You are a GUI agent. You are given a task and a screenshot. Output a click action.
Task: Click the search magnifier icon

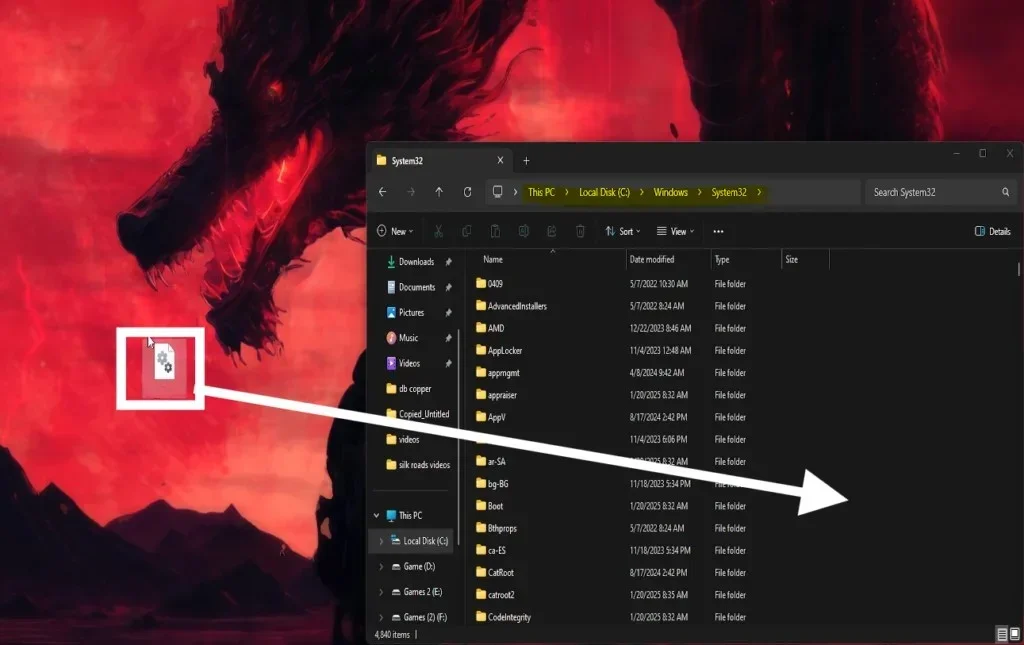coord(1006,192)
